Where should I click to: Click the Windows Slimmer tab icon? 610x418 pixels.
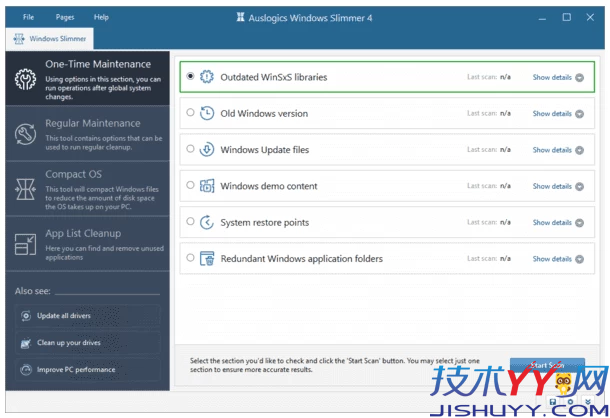point(19,39)
